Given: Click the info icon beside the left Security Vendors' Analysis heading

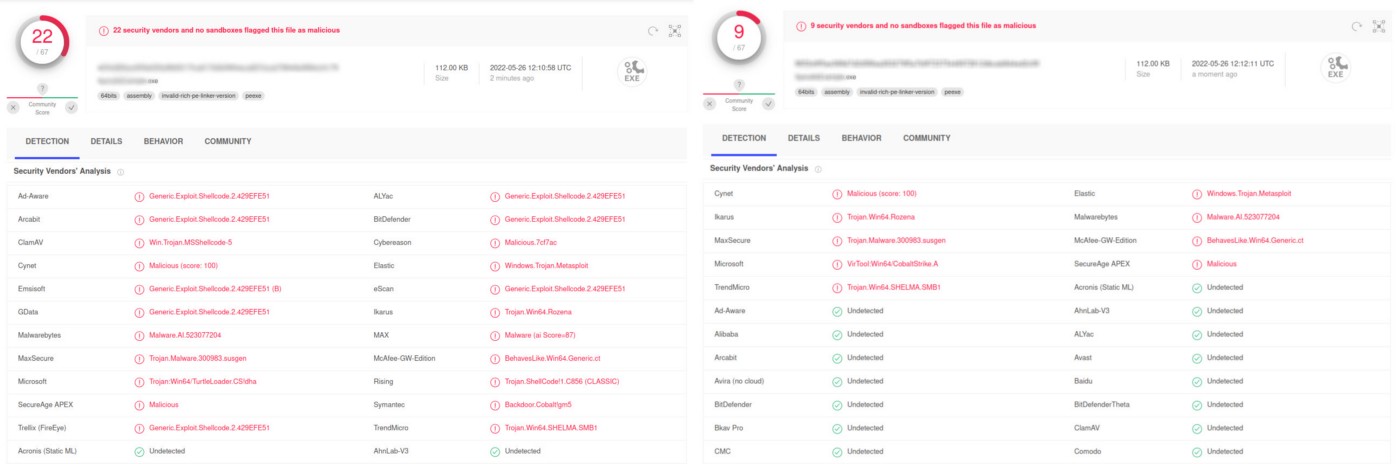Looking at the screenshot, I should [120, 172].
